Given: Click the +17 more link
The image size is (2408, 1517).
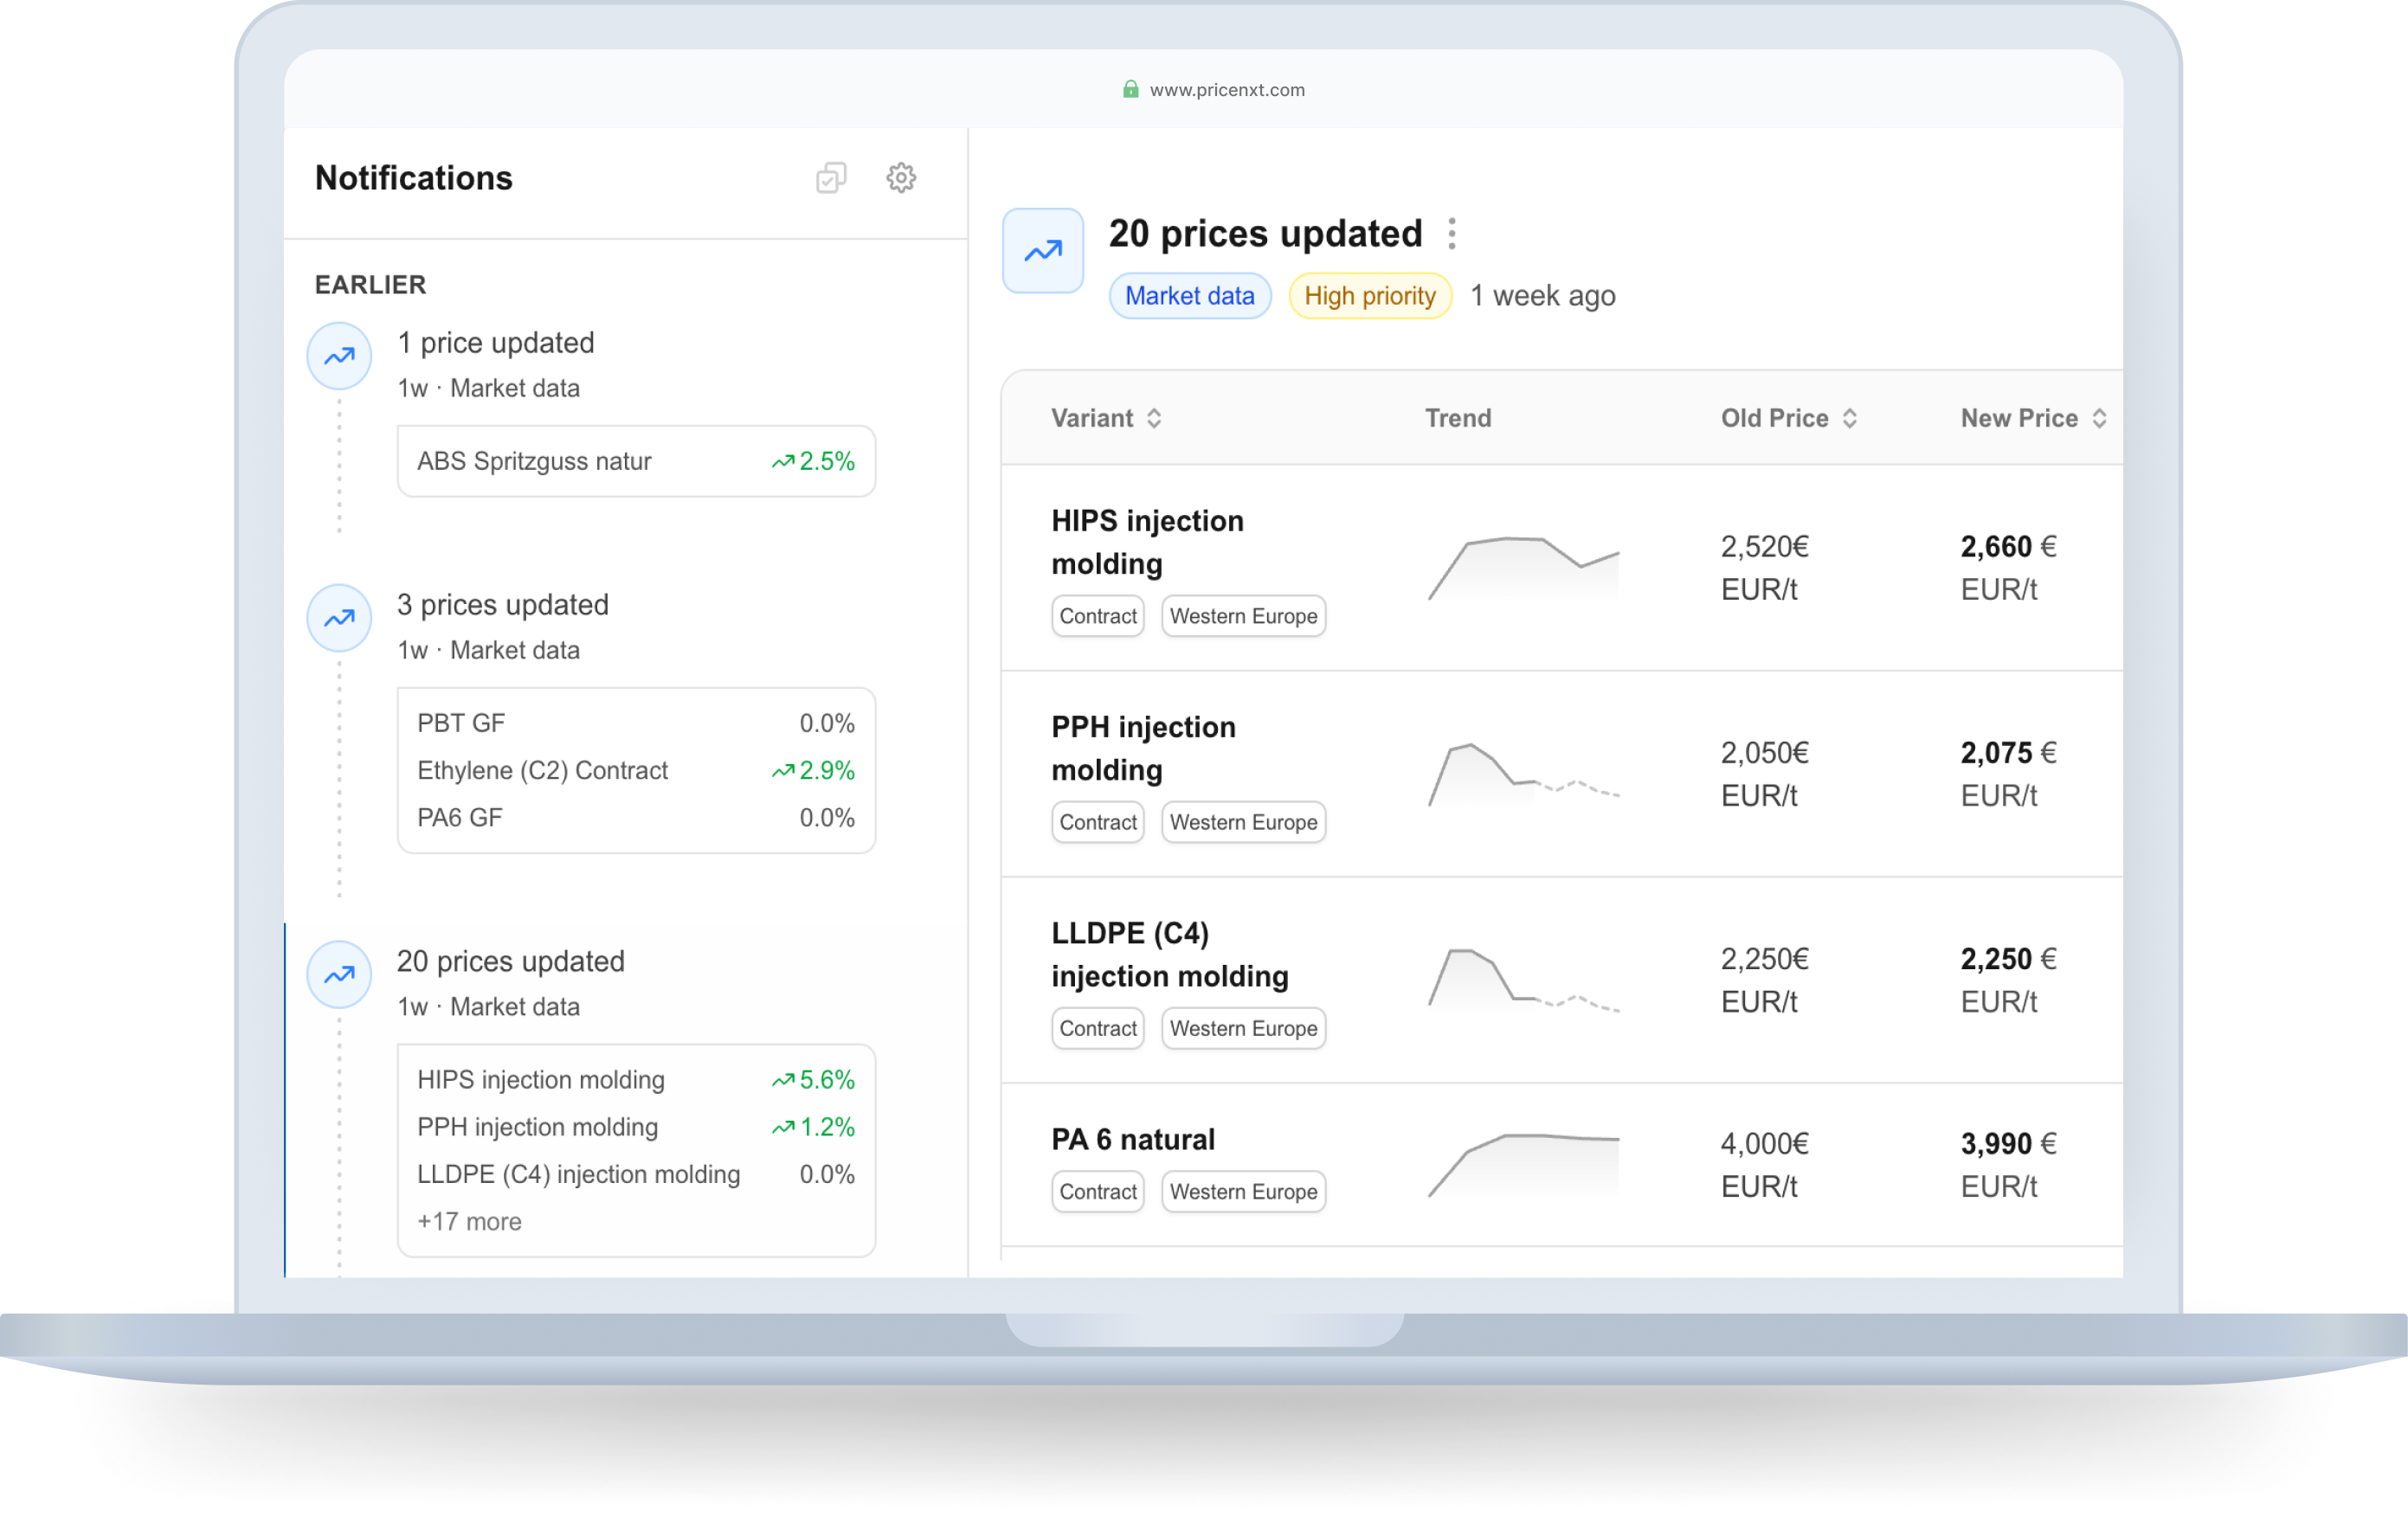Looking at the screenshot, I should [x=470, y=1222].
